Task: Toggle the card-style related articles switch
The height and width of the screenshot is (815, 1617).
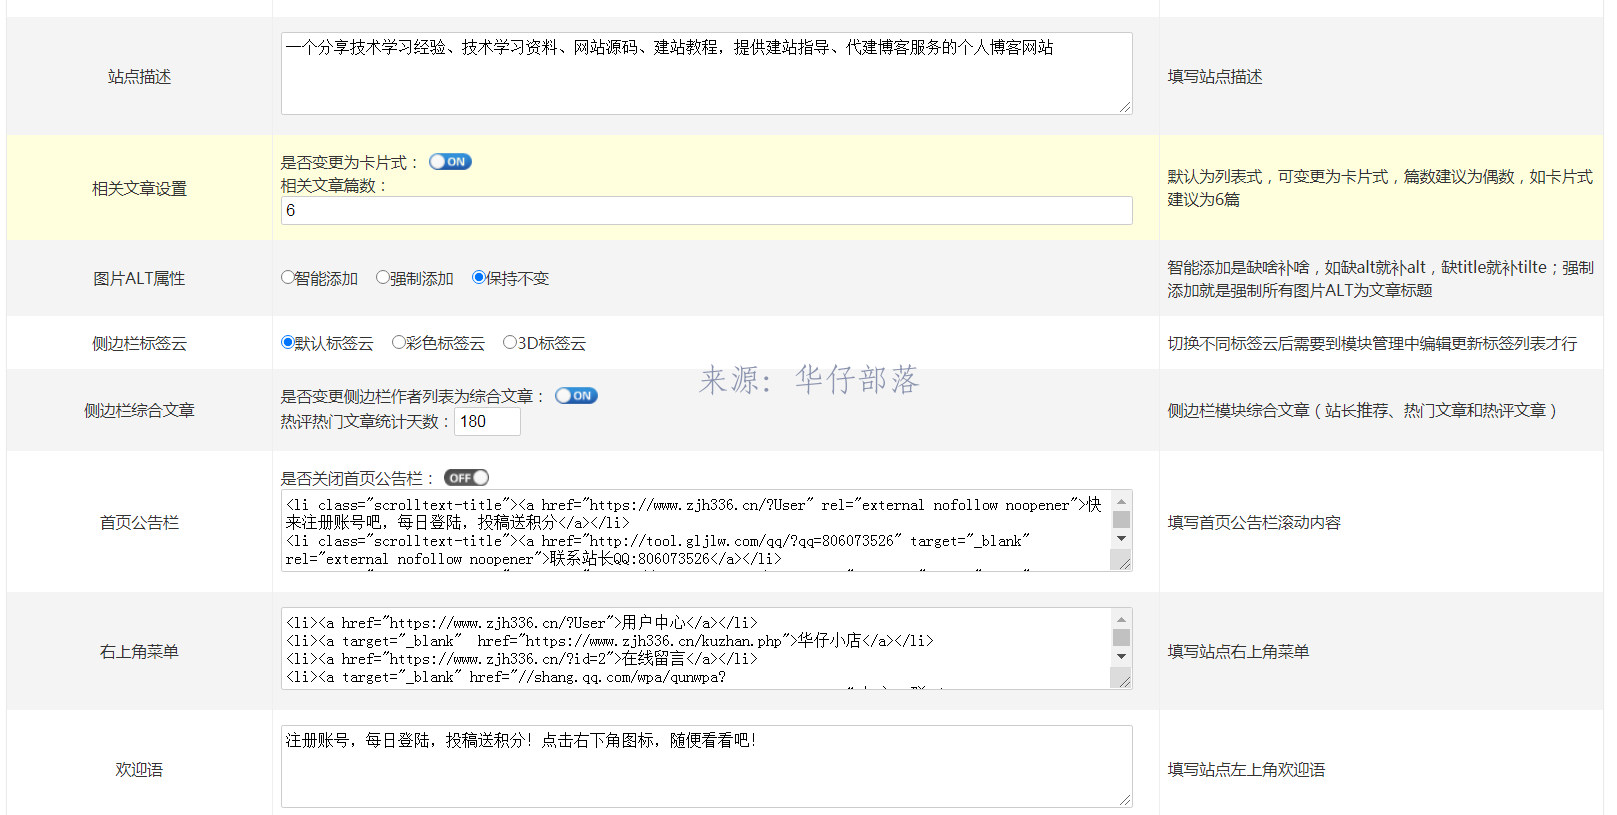Action: 450,162
